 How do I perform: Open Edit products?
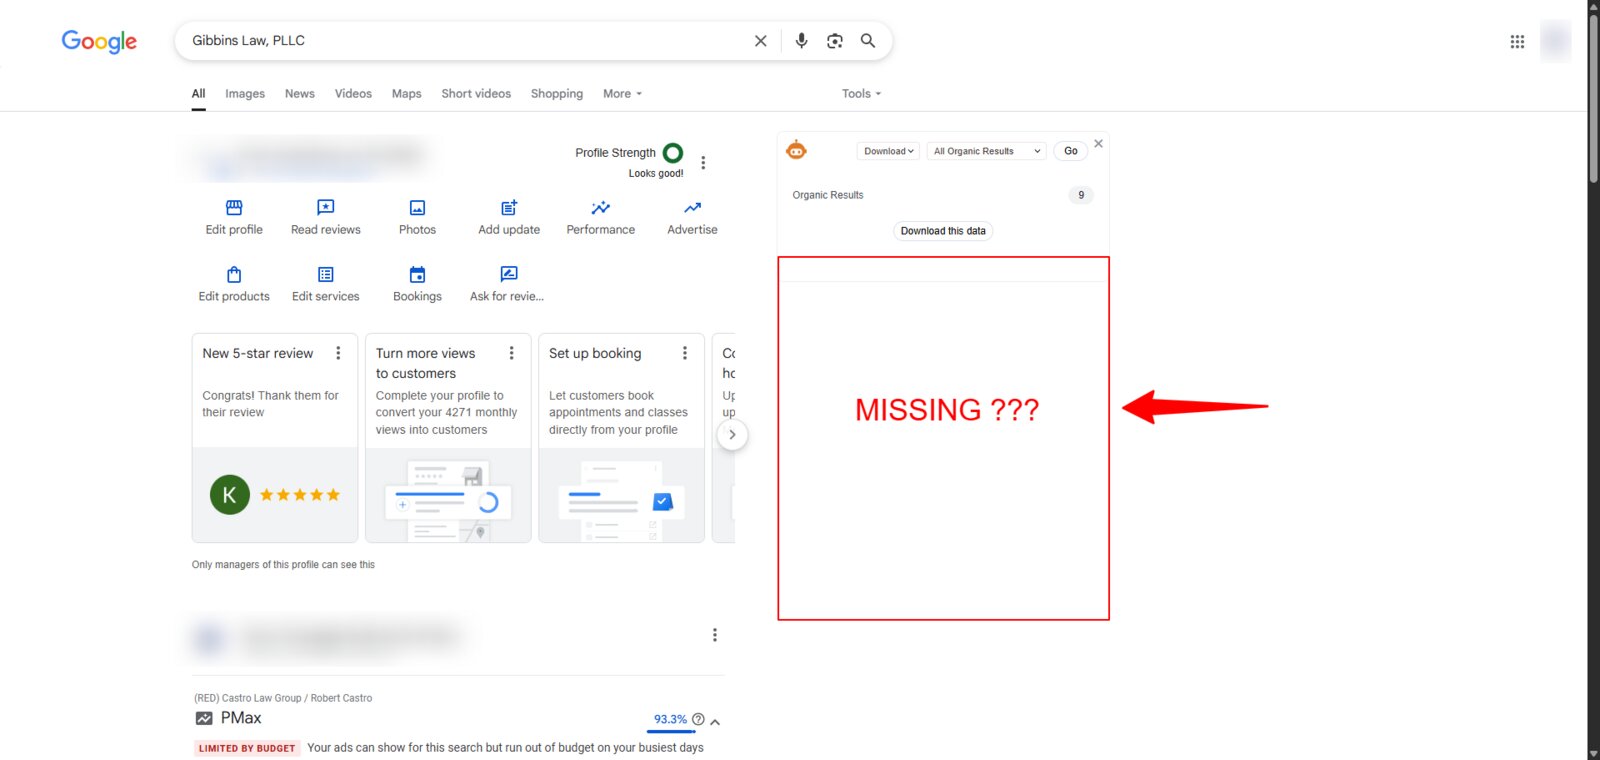coord(234,284)
